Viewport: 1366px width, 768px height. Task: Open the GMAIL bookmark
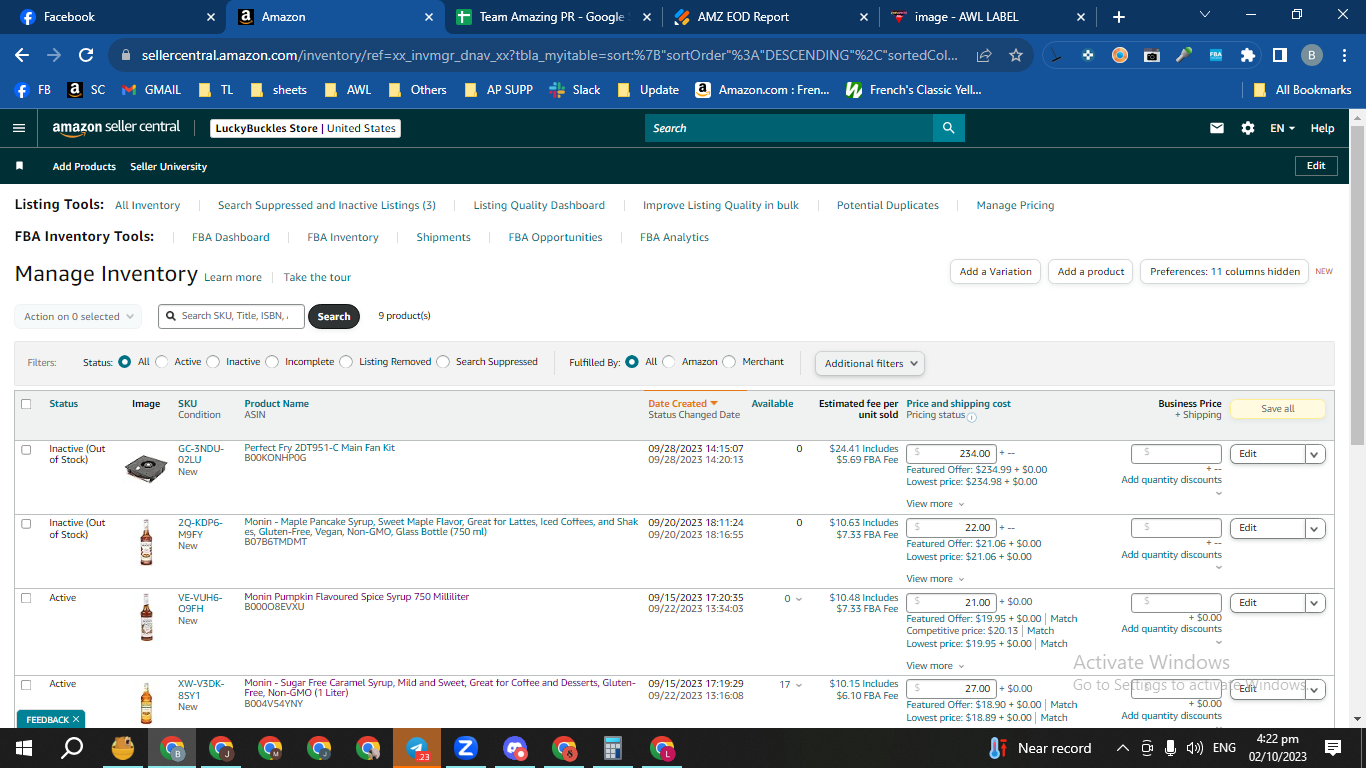click(151, 90)
